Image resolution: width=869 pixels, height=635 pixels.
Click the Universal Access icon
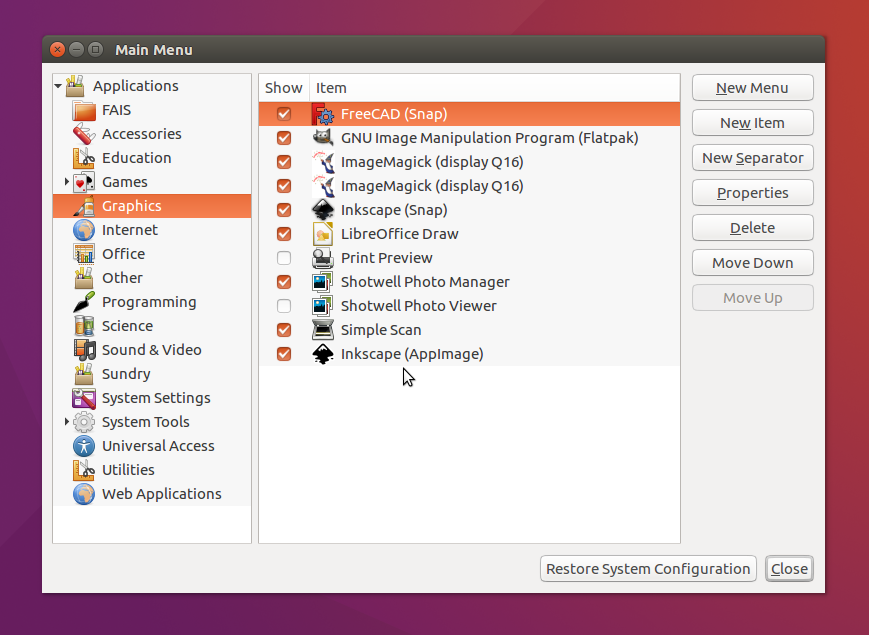84,446
